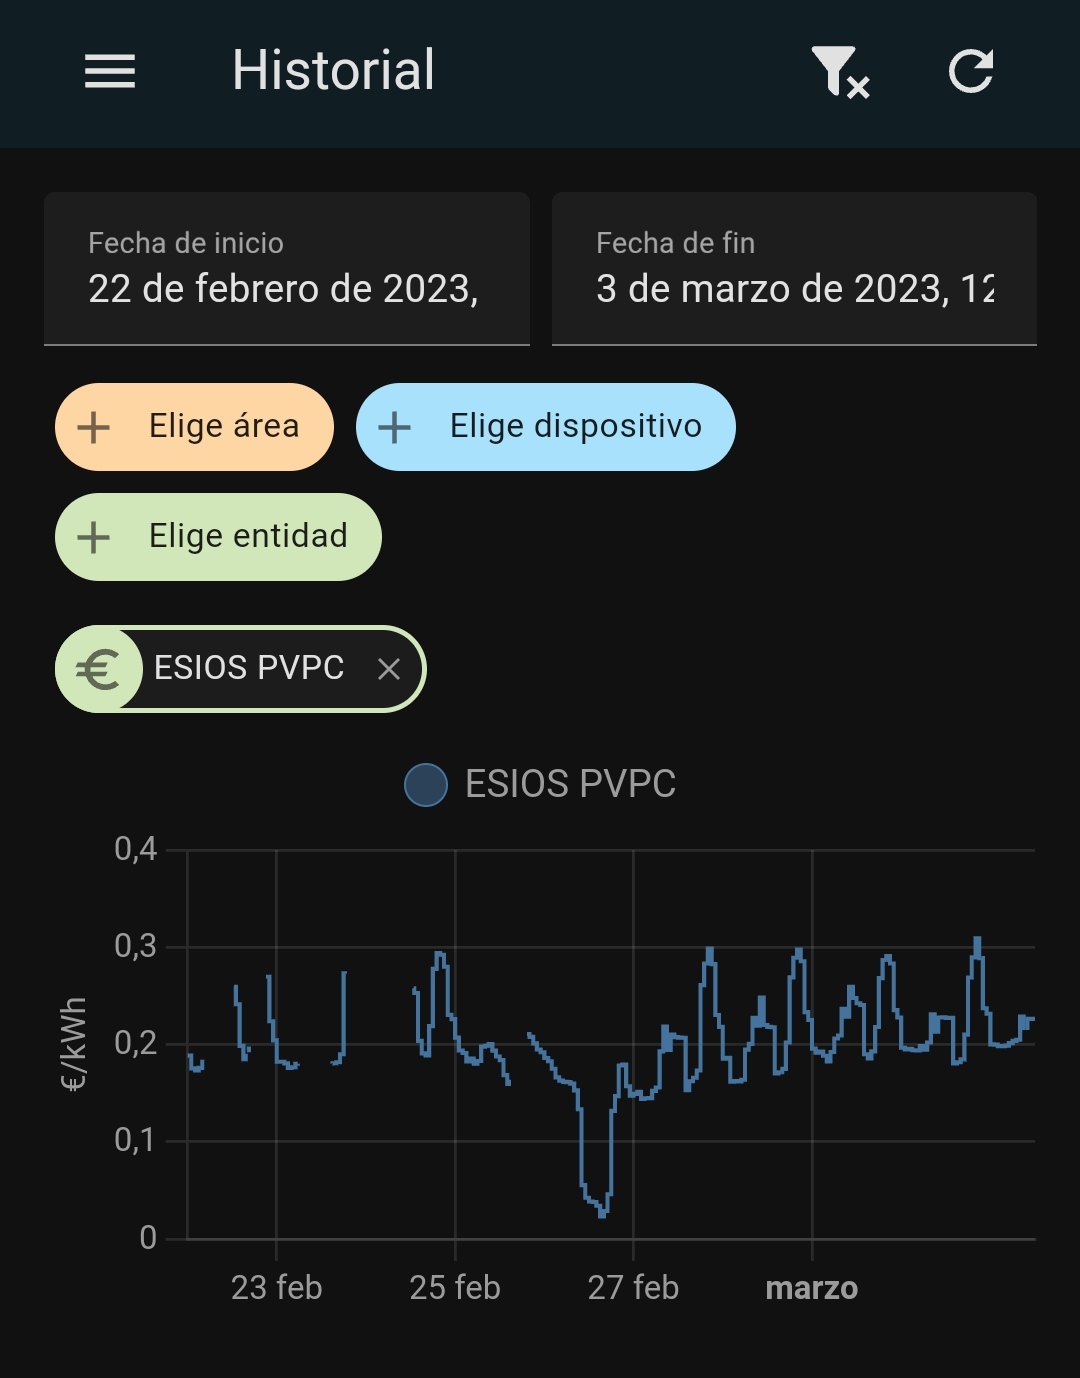Click the legend circle next to ESIOS PVPC
The height and width of the screenshot is (1378, 1080).
(x=427, y=784)
